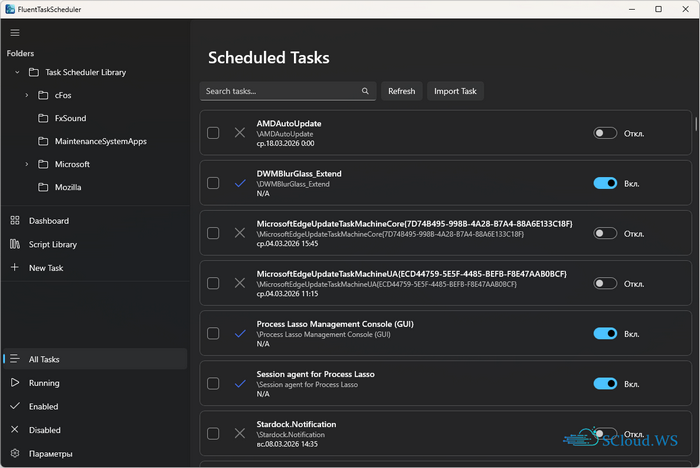Expand the cFos folder node

tap(27, 95)
